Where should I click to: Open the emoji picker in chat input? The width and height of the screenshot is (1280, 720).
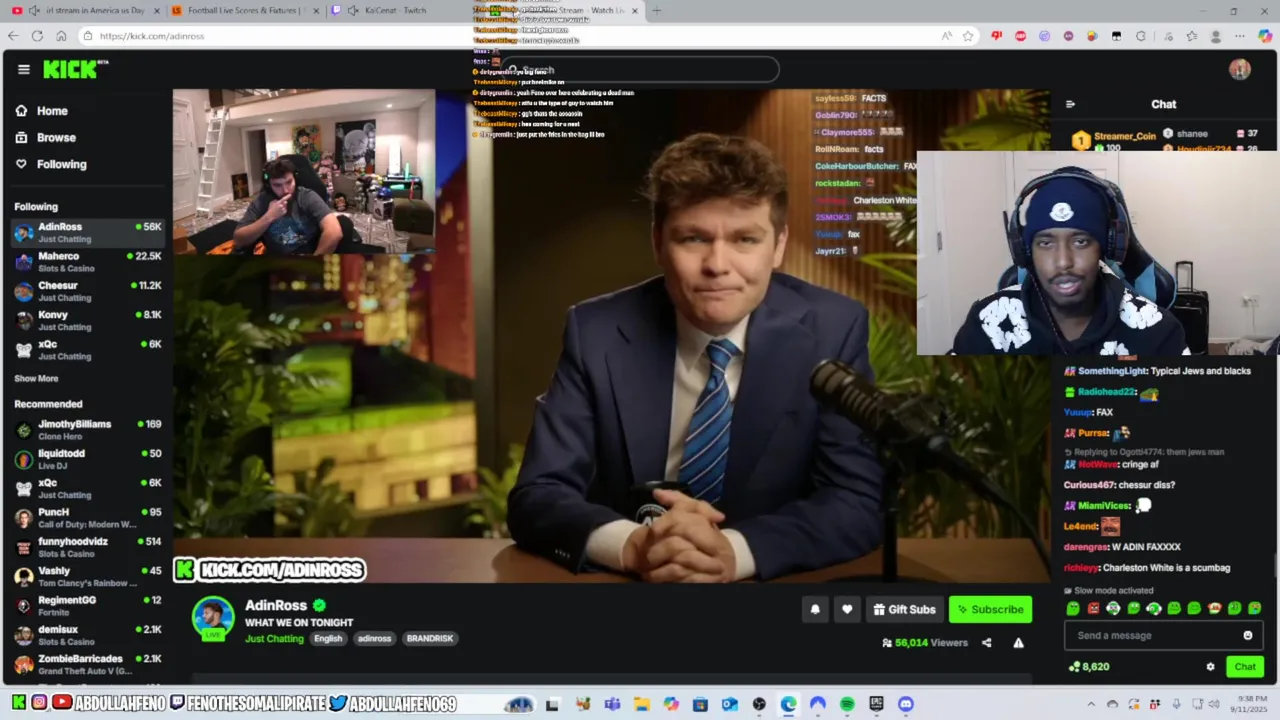[1248, 635]
